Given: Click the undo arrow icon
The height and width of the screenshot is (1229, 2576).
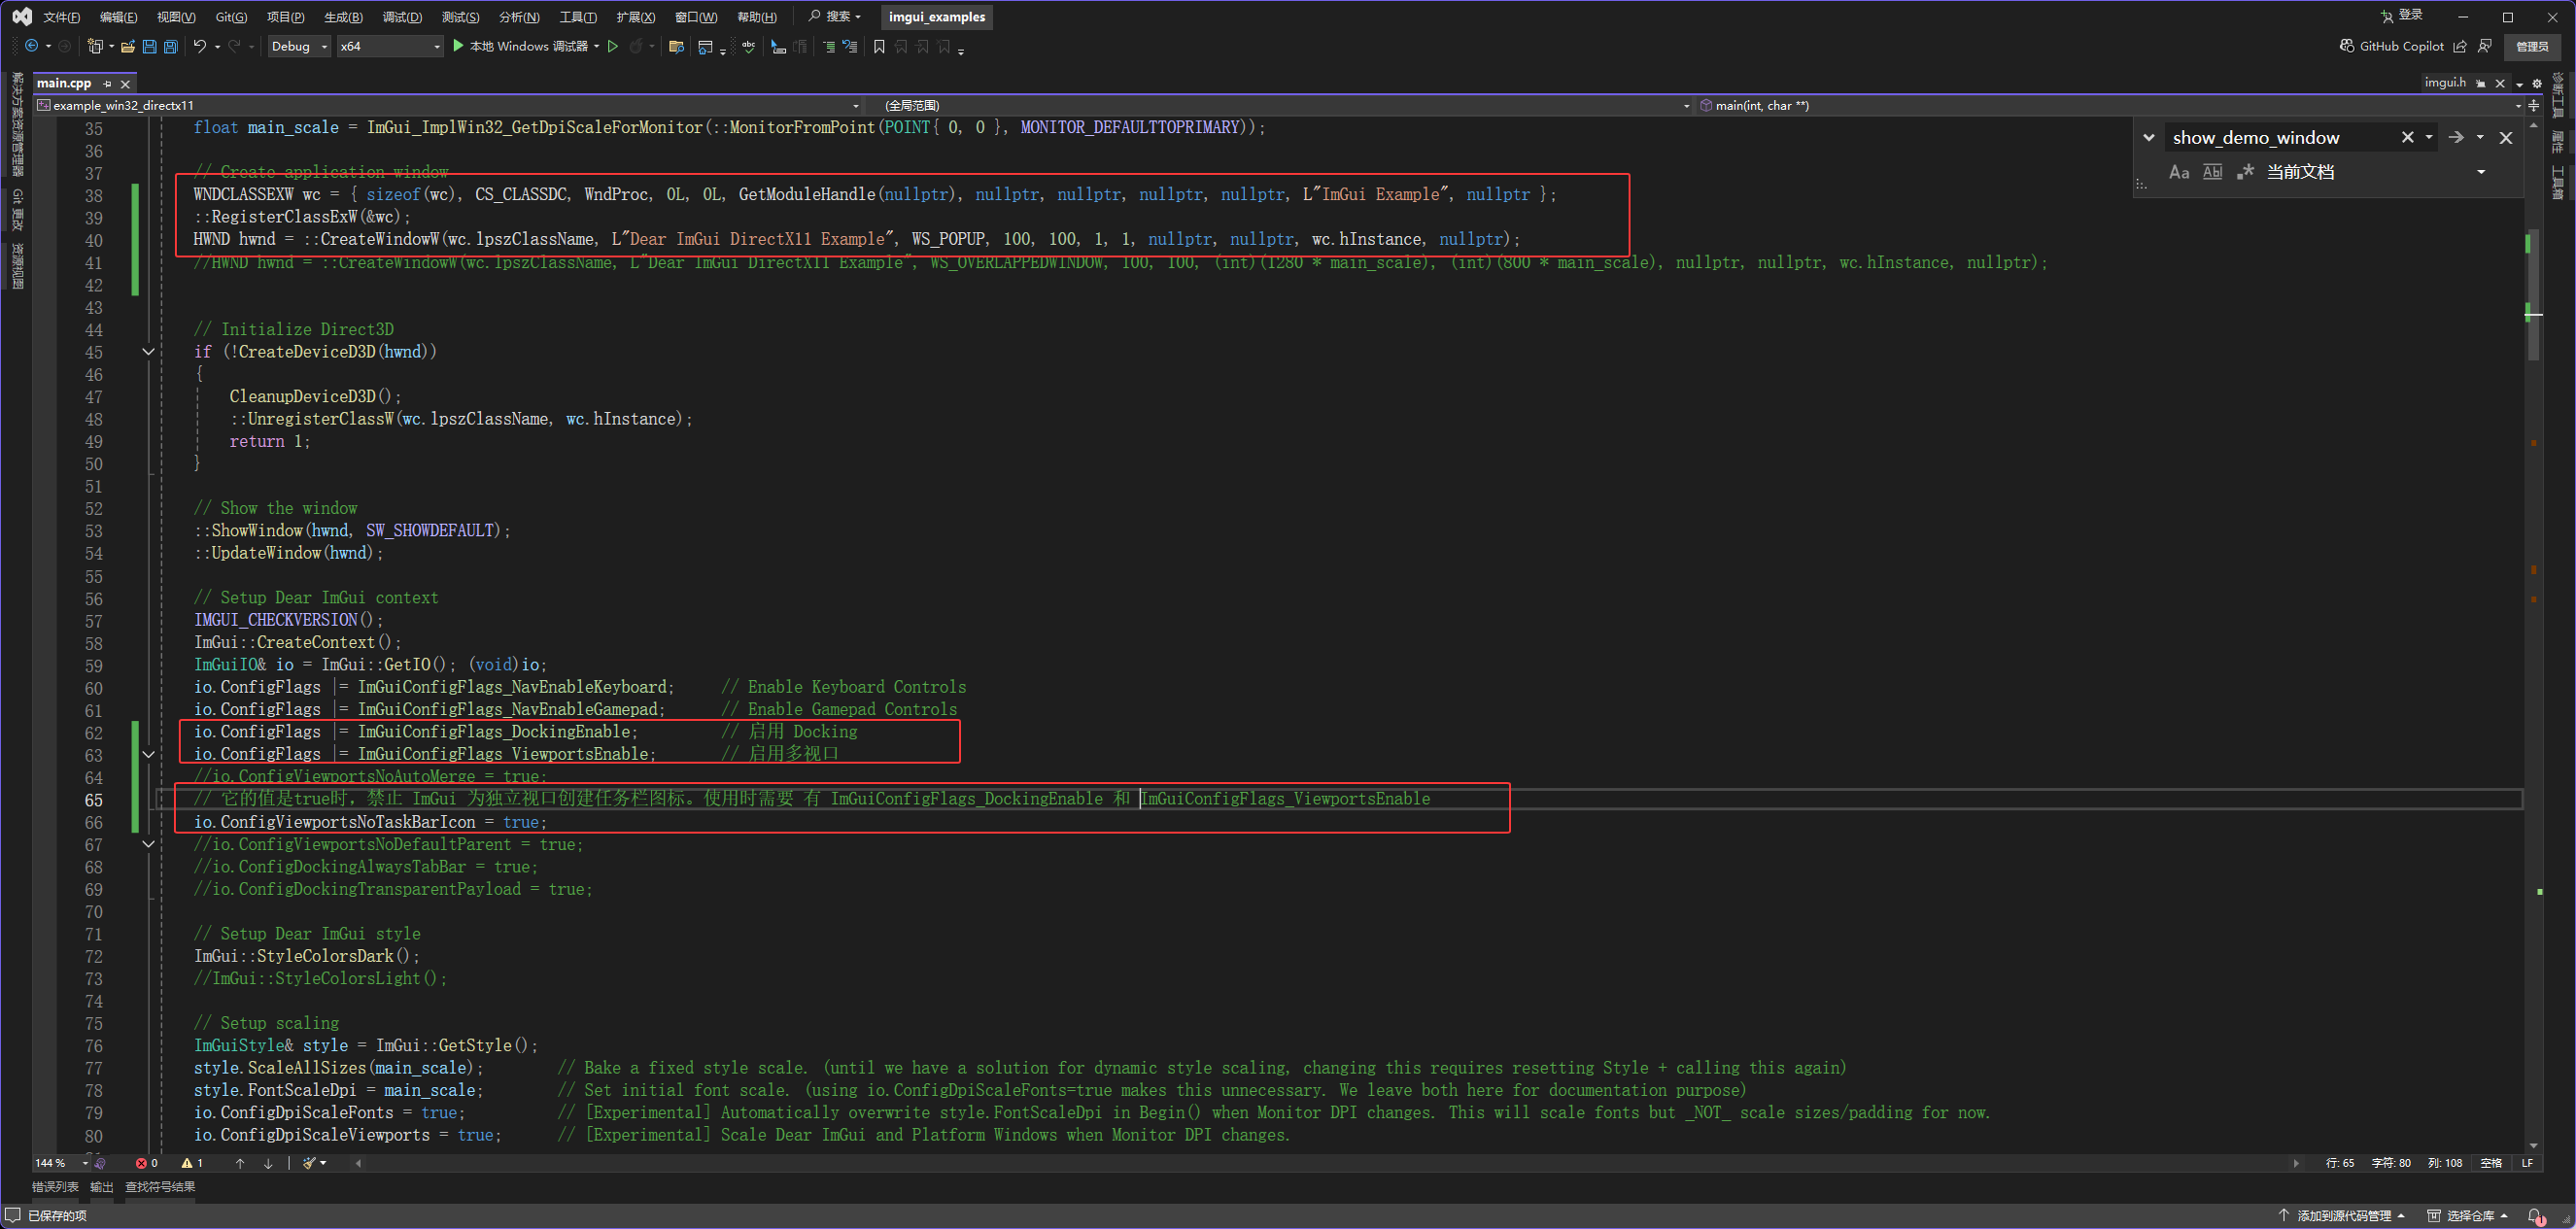Looking at the screenshot, I should [200, 46].
